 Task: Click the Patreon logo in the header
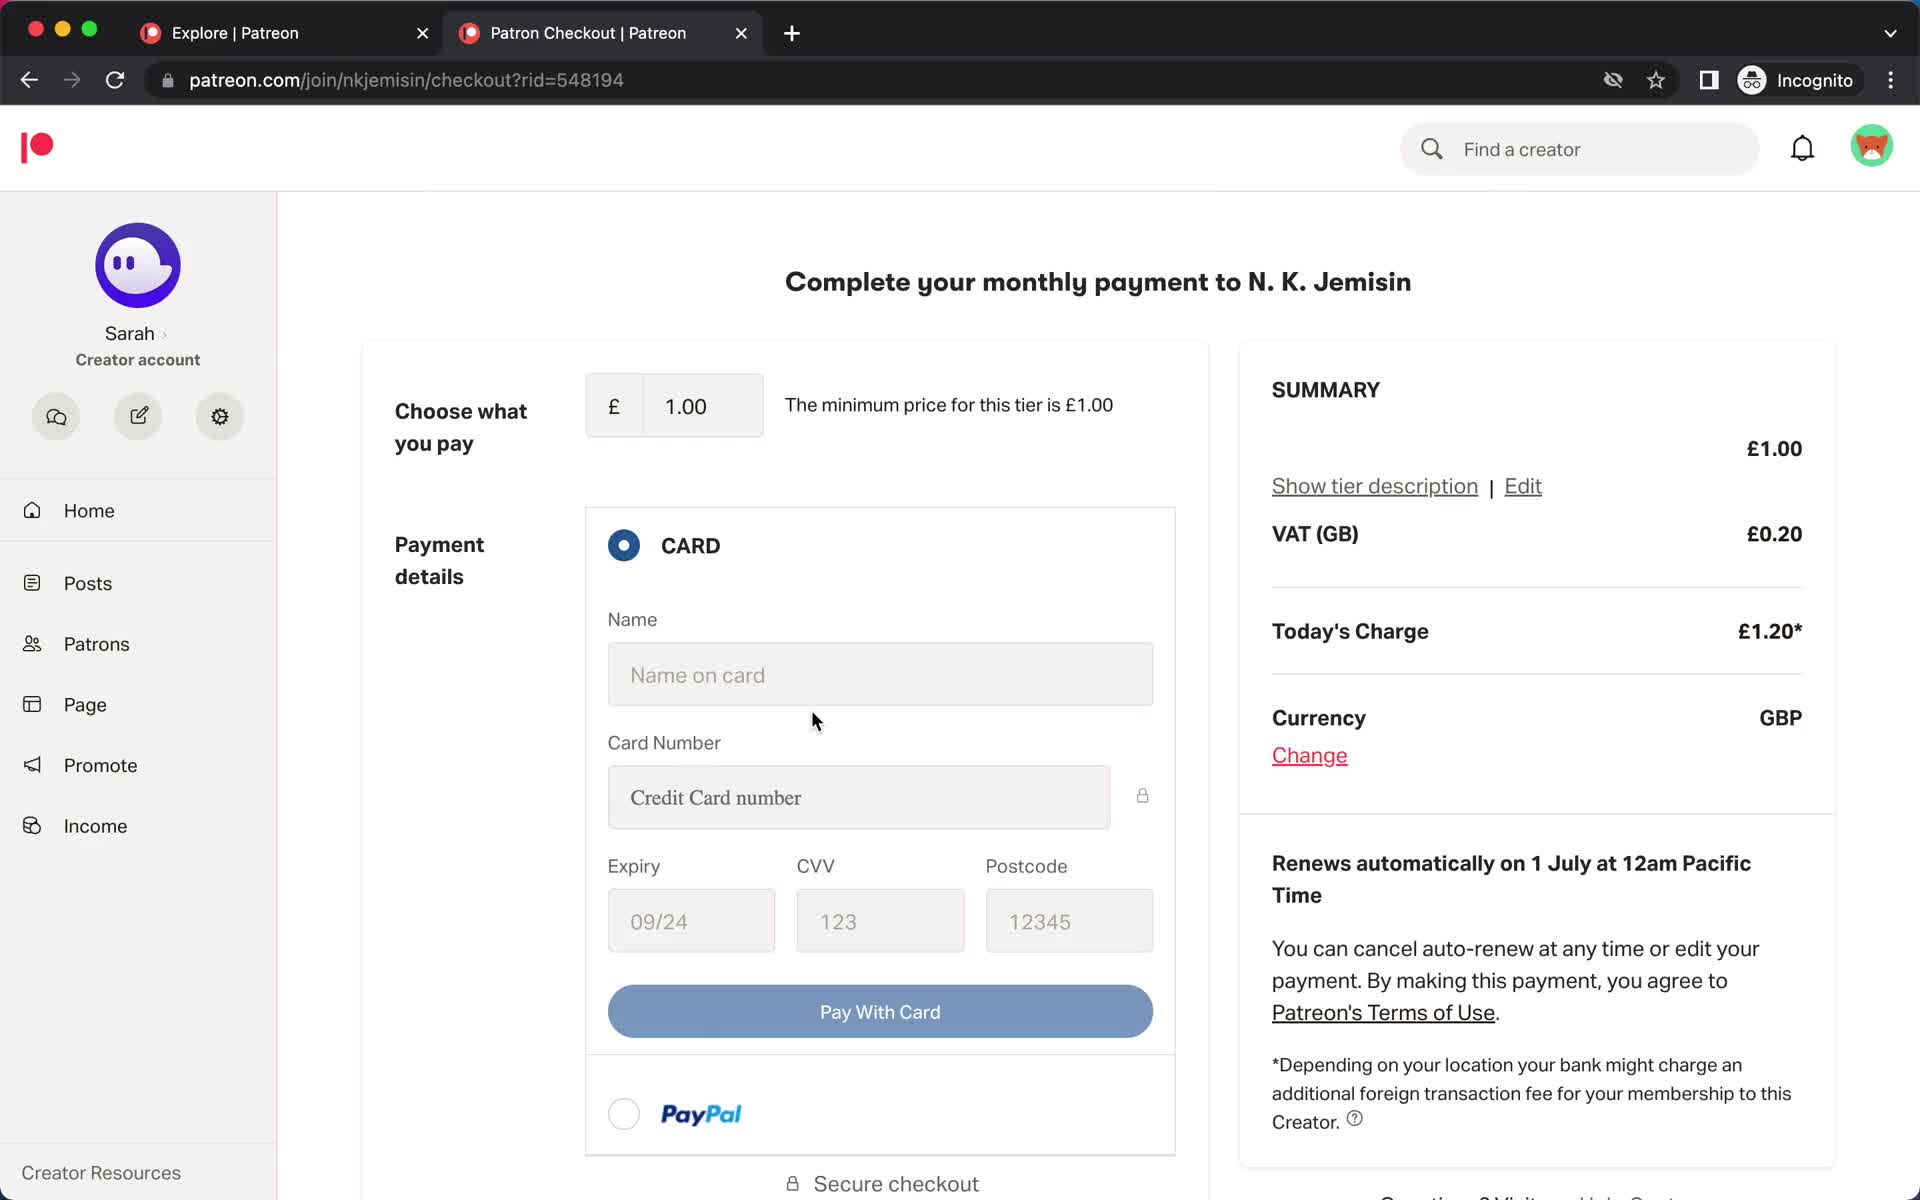pos(37,147)
